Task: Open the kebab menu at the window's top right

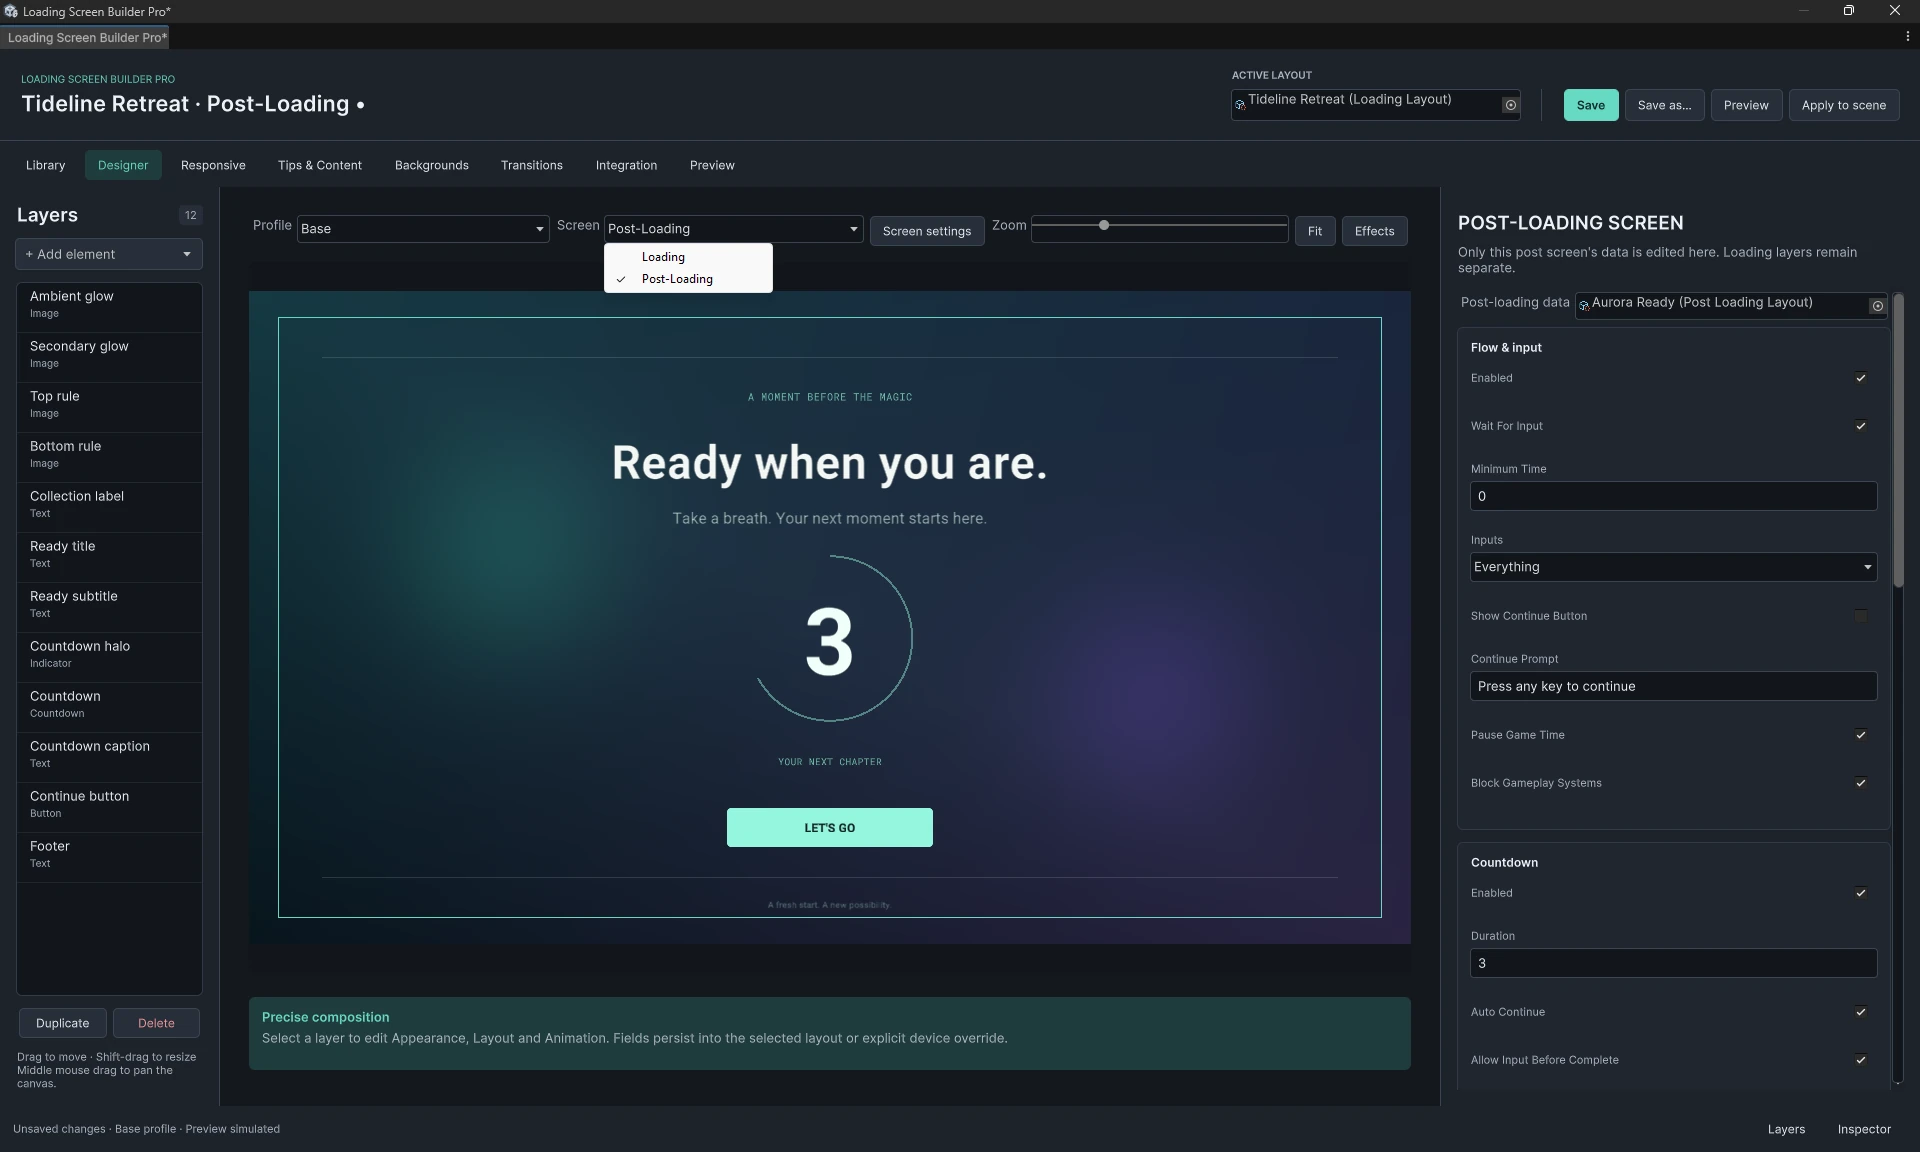Action: coord(1907,36)
